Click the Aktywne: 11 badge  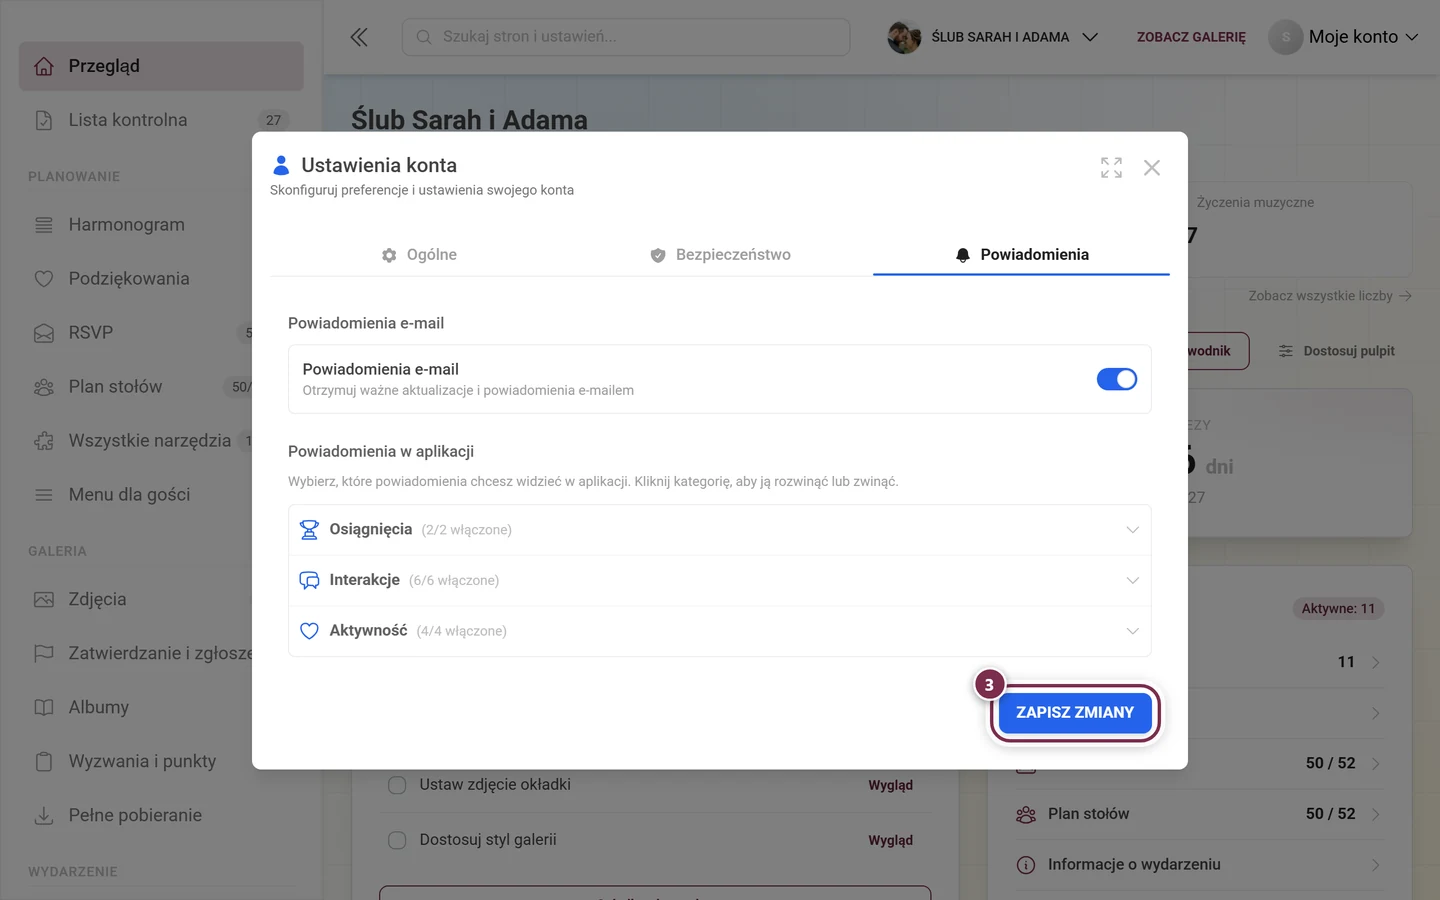pyautogui.click(x=1338, y=609)
